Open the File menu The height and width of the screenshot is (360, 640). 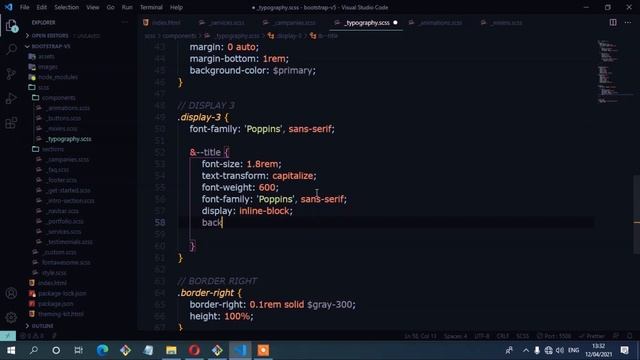point(24,7)
